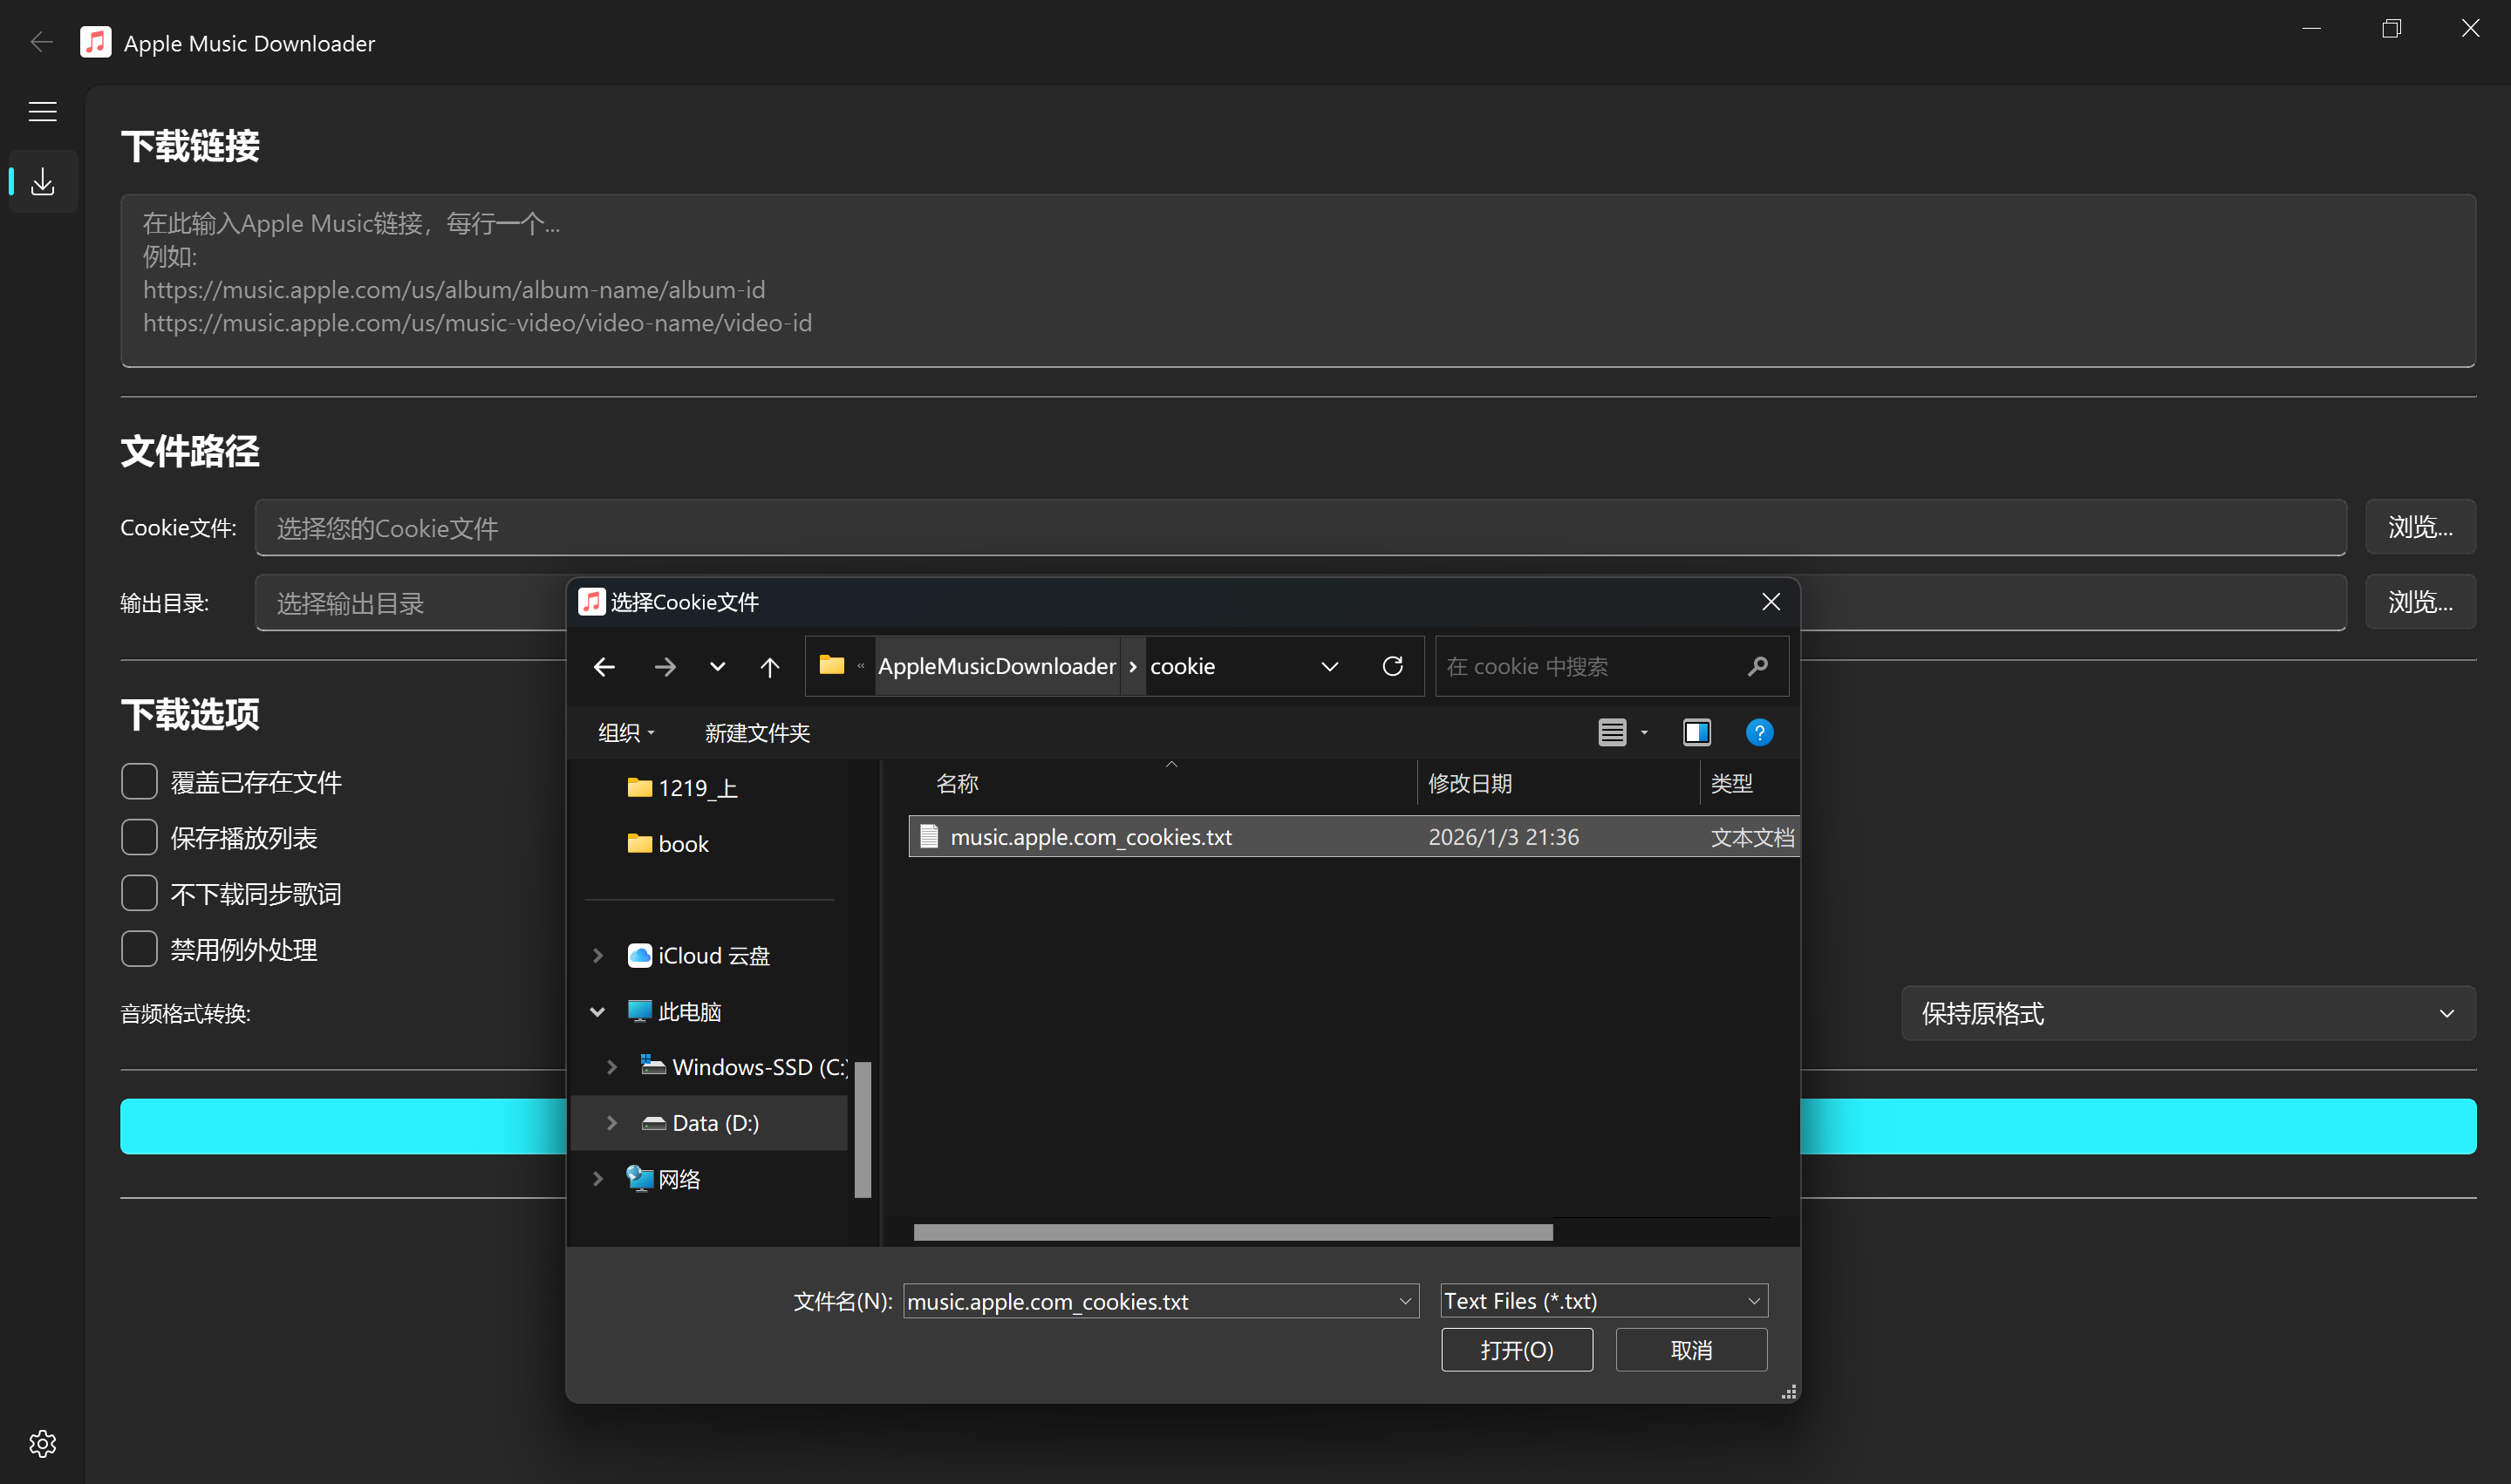Image resolution: width=2511 pixels, height=1484 pixels.
Task: Check the 保存播放列表 option
Action: tap(139, 837)
